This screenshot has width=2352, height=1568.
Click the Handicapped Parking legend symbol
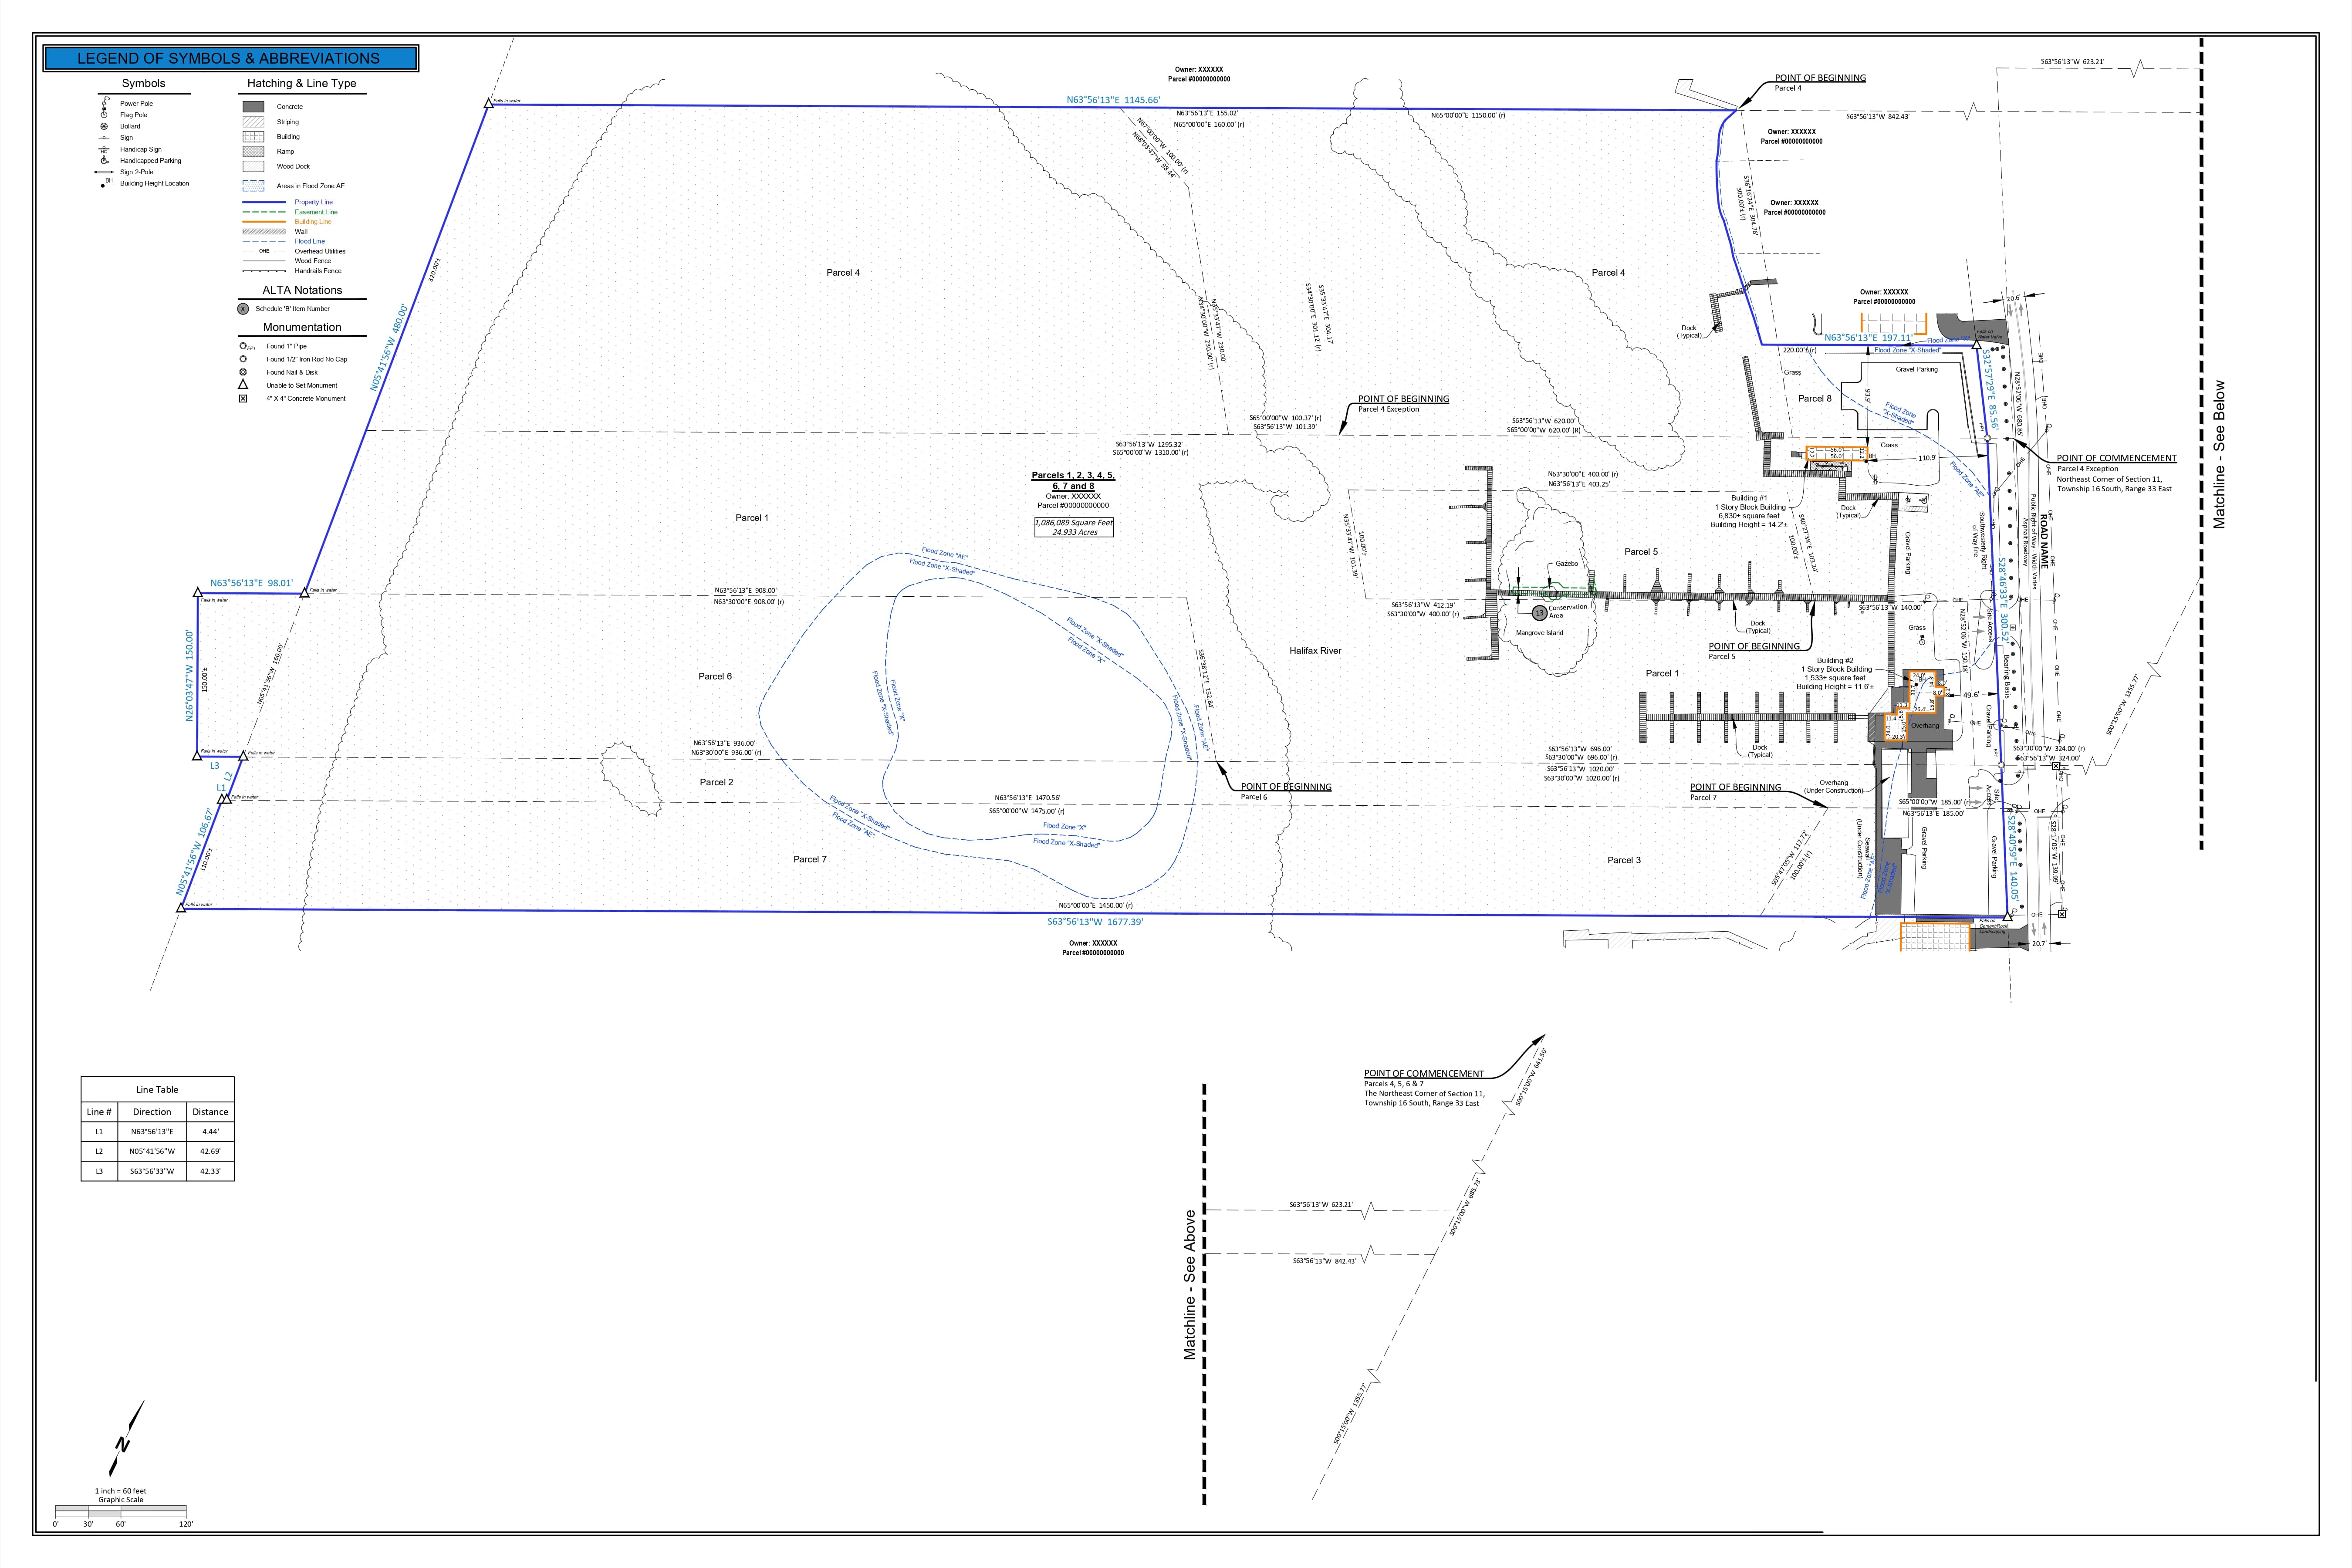point(104,160)
